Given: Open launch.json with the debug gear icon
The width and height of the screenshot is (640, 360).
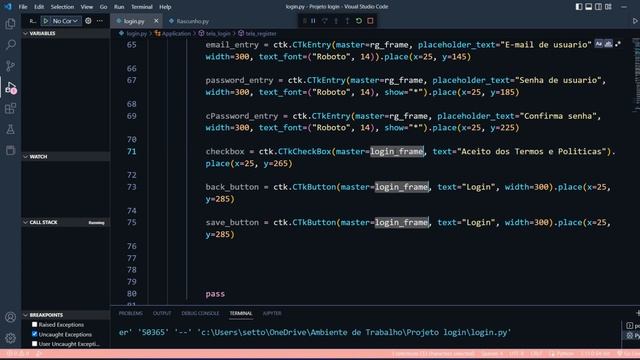Looking at the screenshot, I should click(x=88, y=21).
